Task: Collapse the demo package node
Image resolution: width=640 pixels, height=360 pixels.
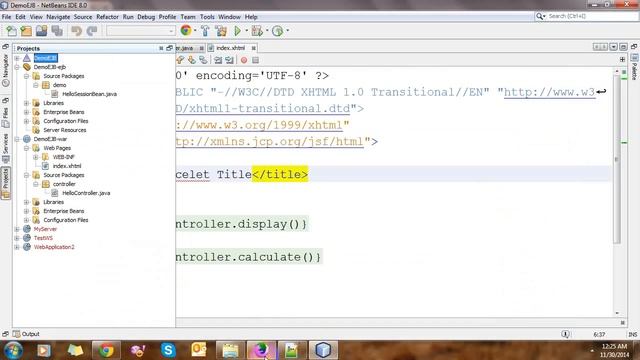Action: [36, 85]
